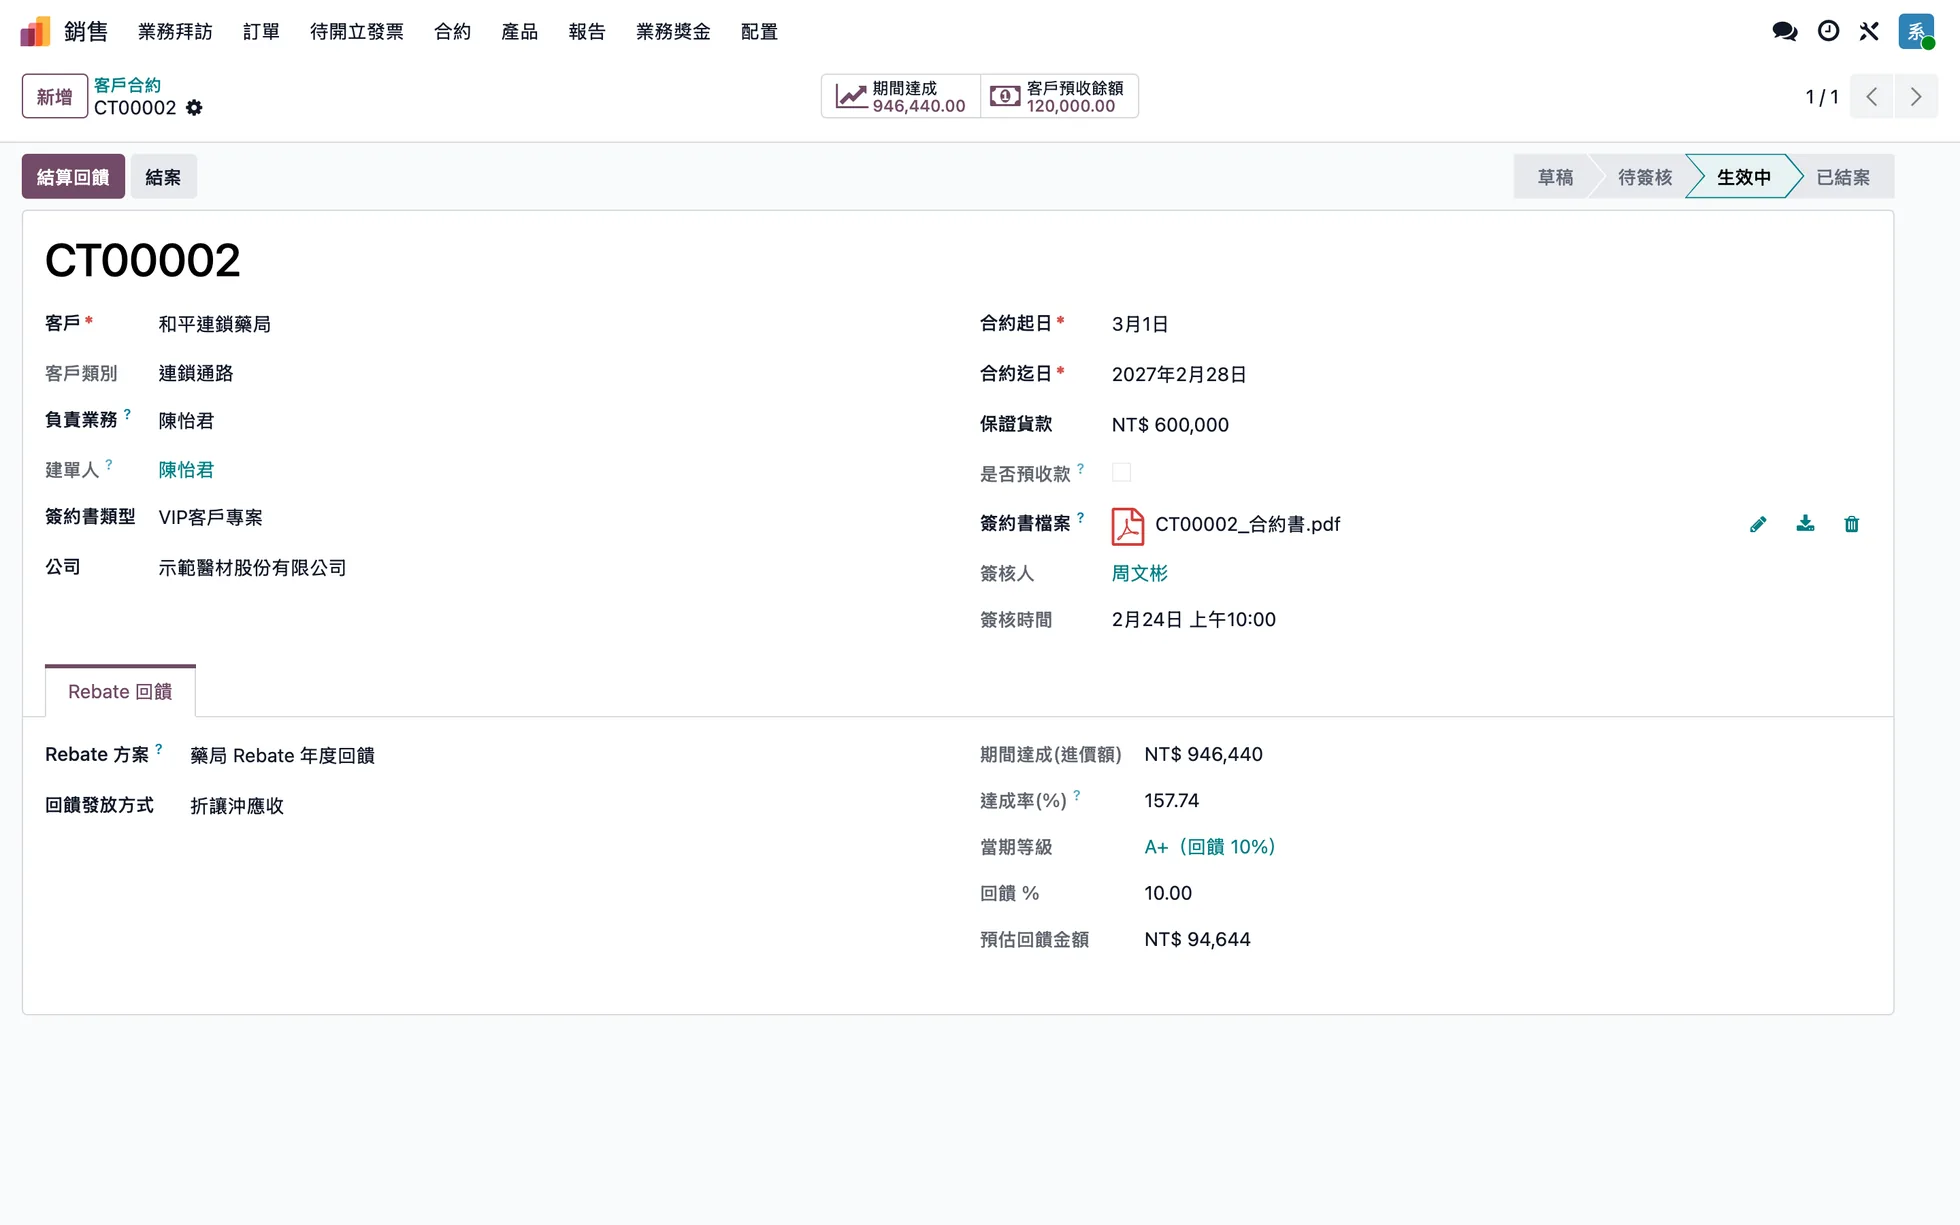Open the period achievement stat button
Screen dimensions: 1960x1225
tap(901, 97)
